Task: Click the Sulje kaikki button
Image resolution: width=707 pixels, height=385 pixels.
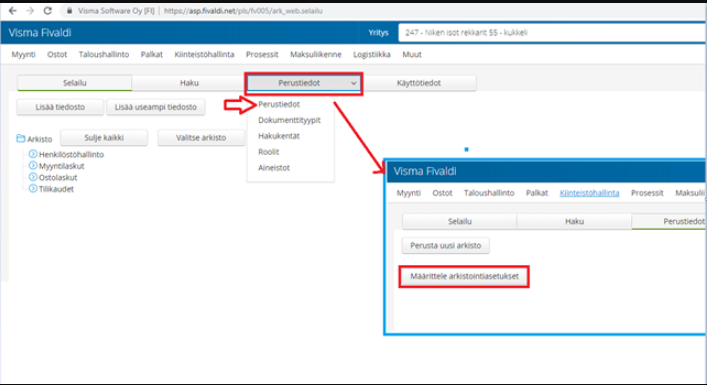Action: (x=104, y=138)
